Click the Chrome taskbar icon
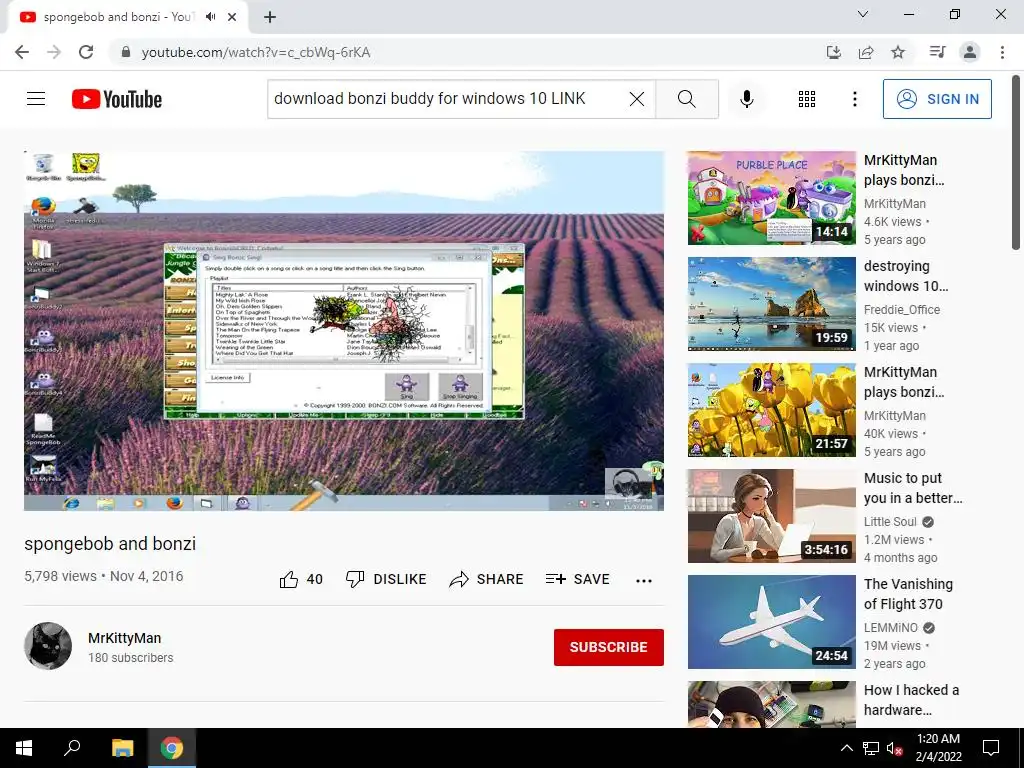The width and height of the screenshot is (1024, 768). click(172, 748)
